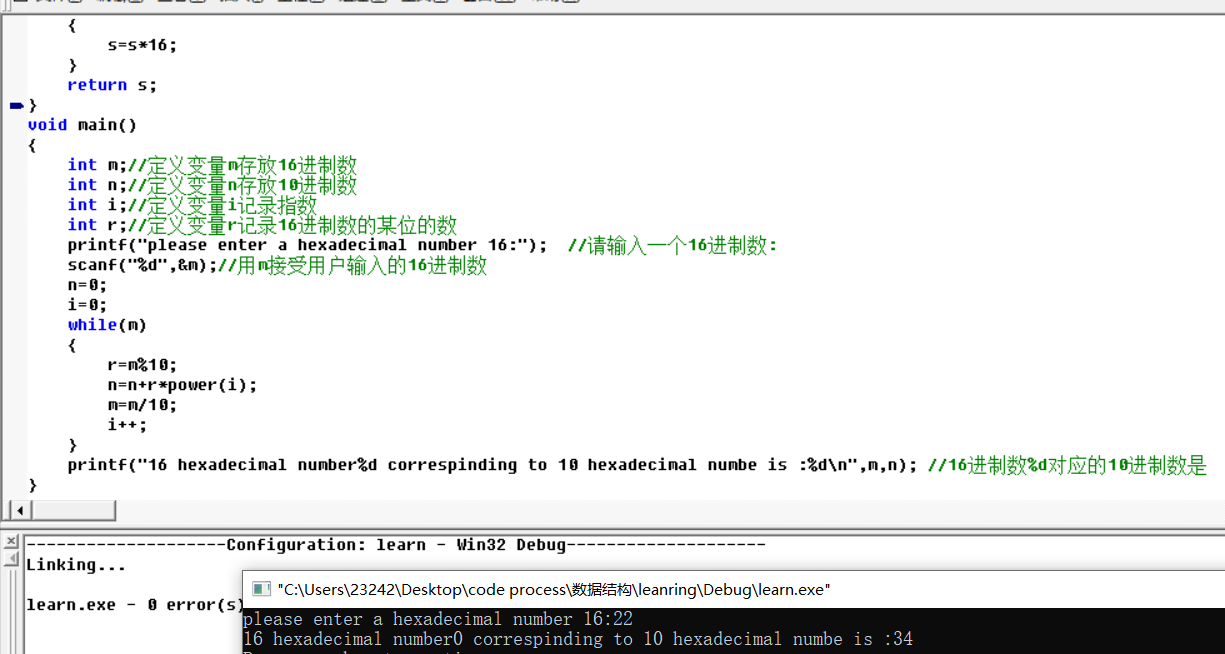The height and width of the screenshot is (654, 1225).
Task: Click the 'm=m/10;' line
Action: [x=142, y=405]
